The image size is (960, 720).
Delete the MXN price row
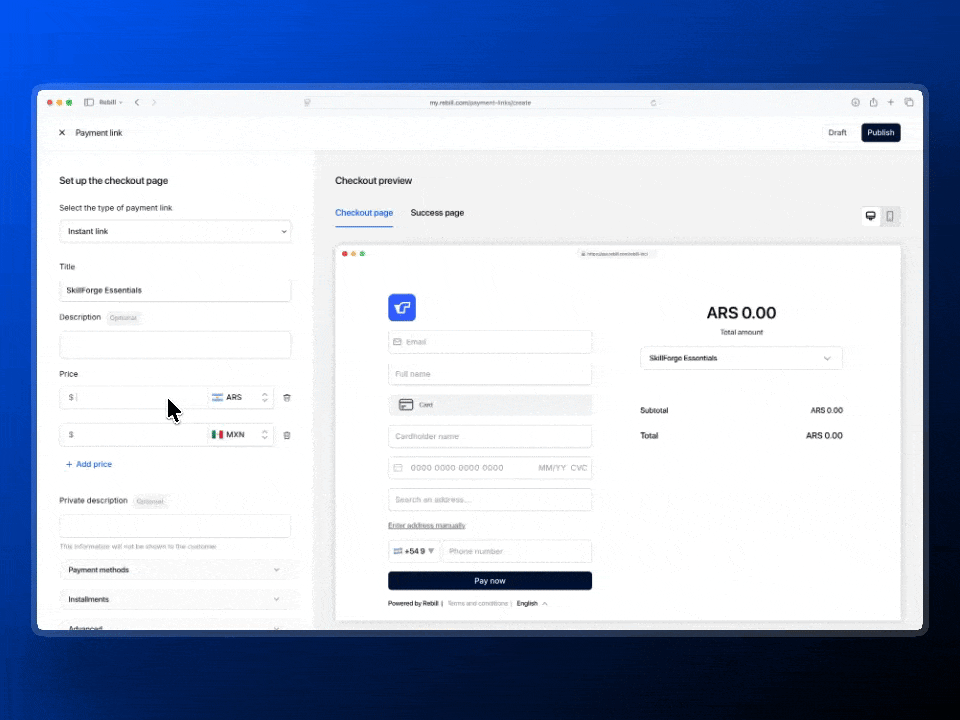287,435
